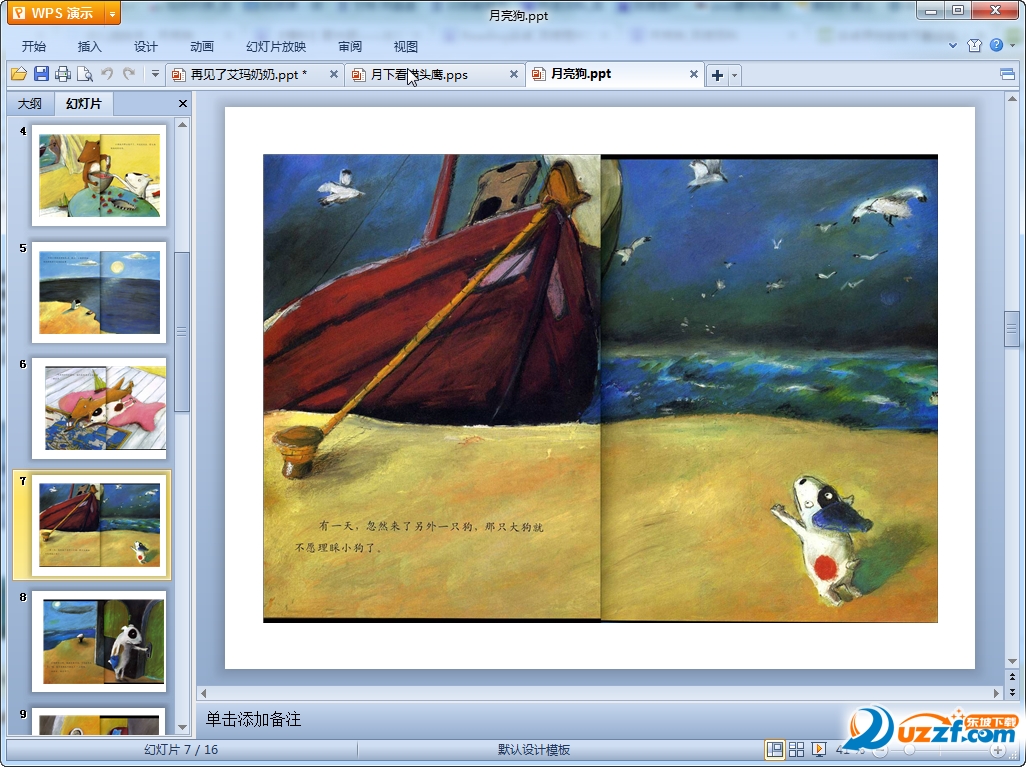The width and height of the screenshot is (1026, 767).
Task: Close the slide thumbnail pane
Action: coord(183,103)
